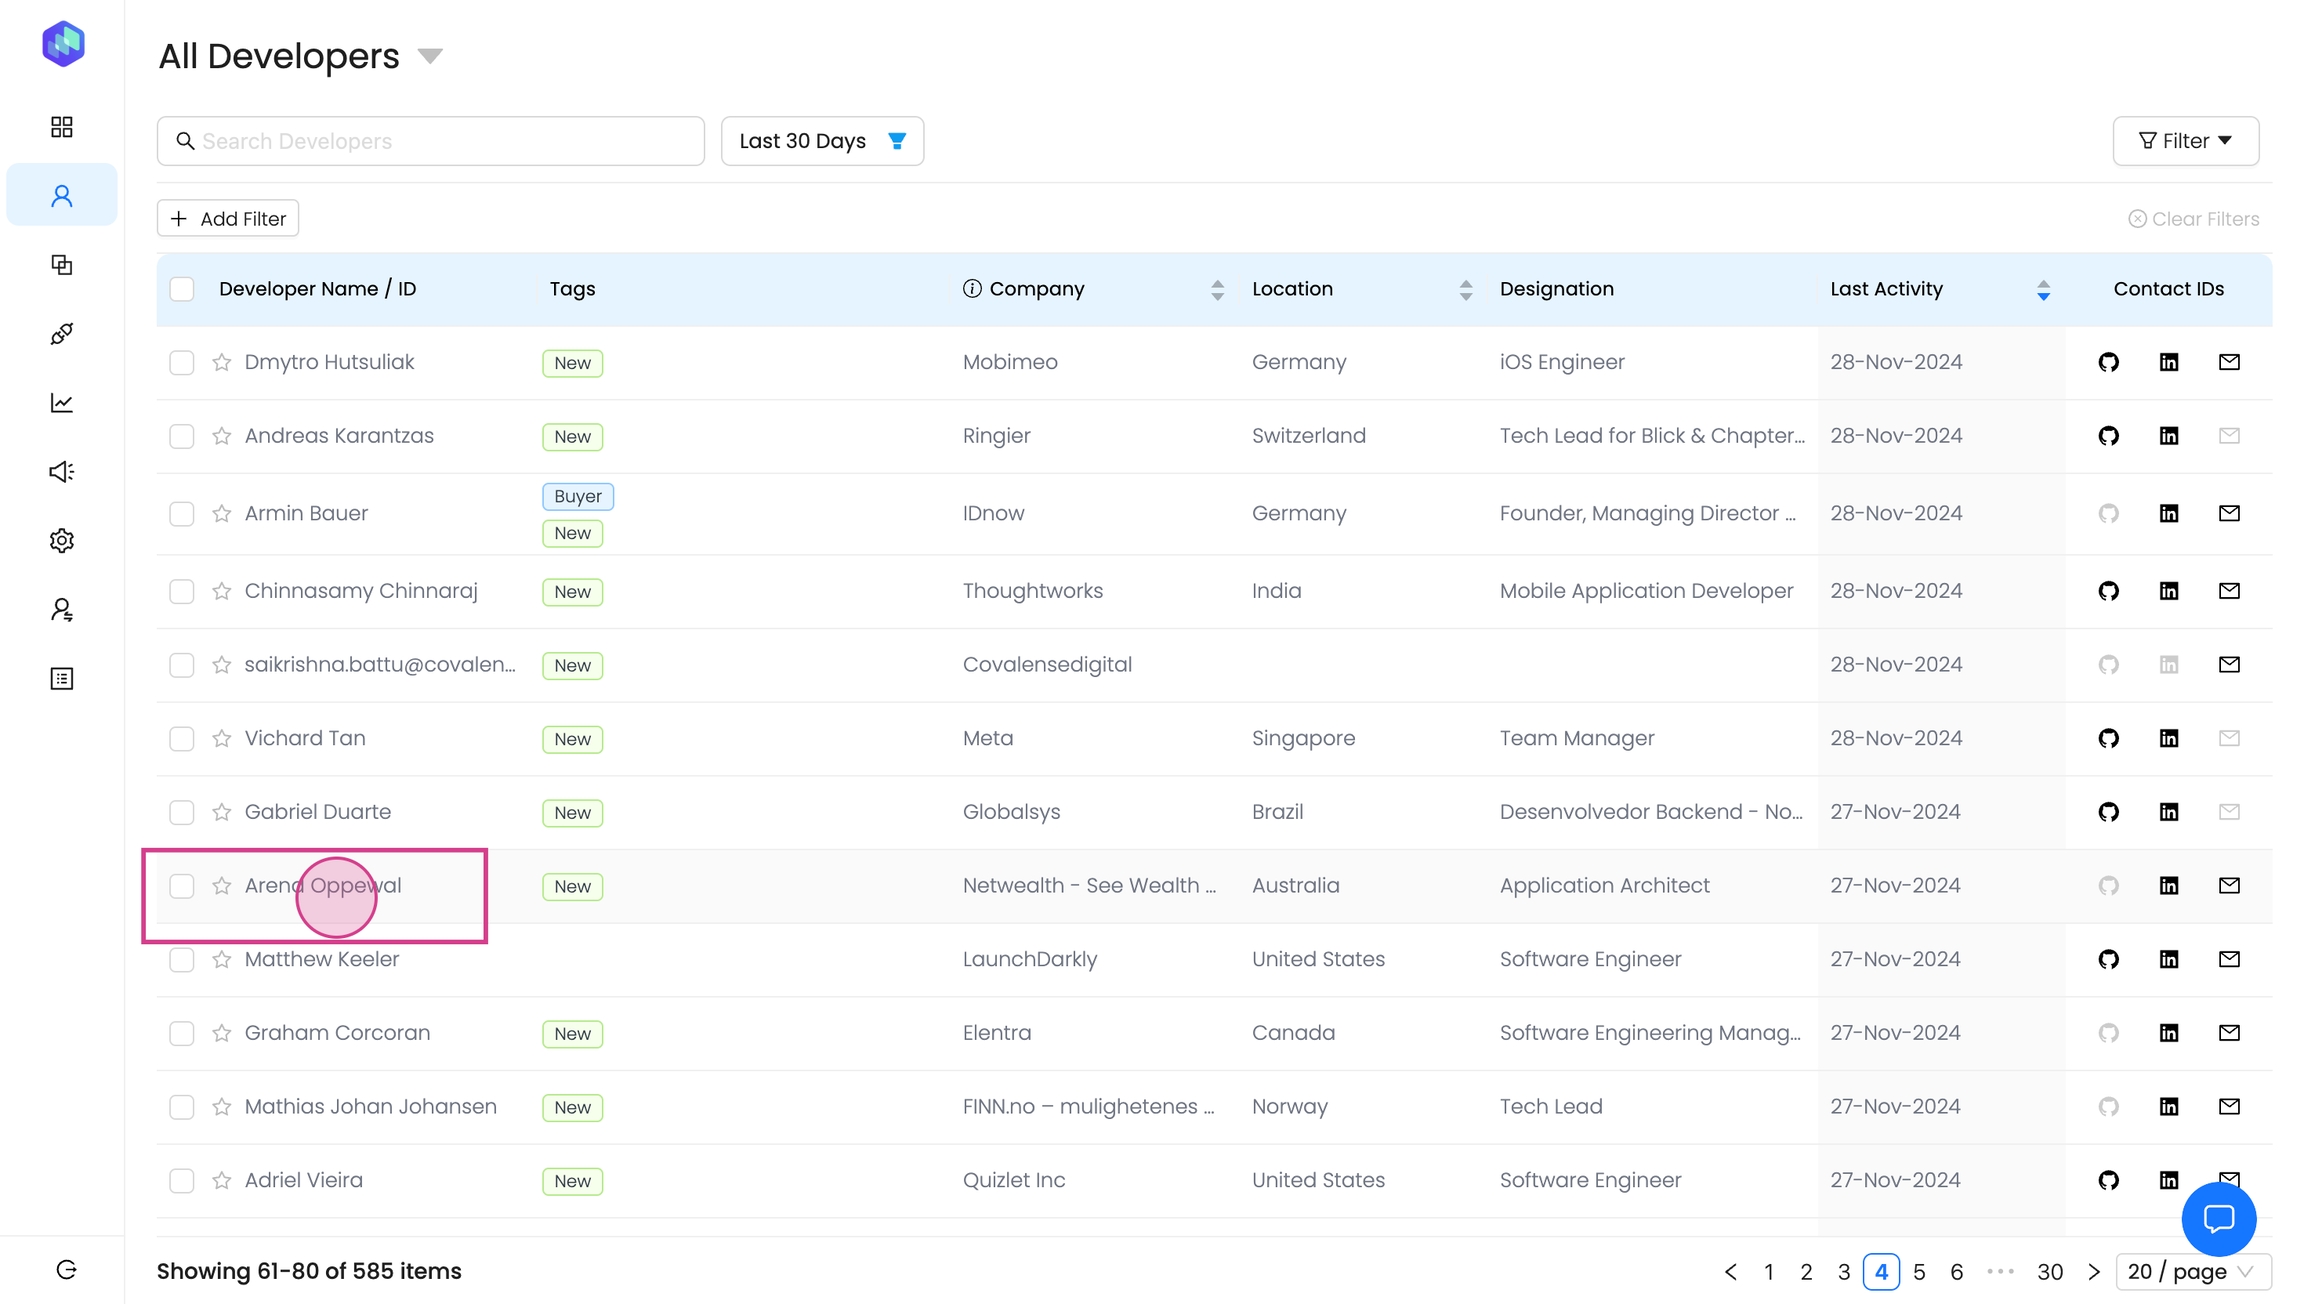Screen dimensions: 2304x1304
Task: Open the megaphone campaigns icon in sidebar
Action: coord(62,472)
